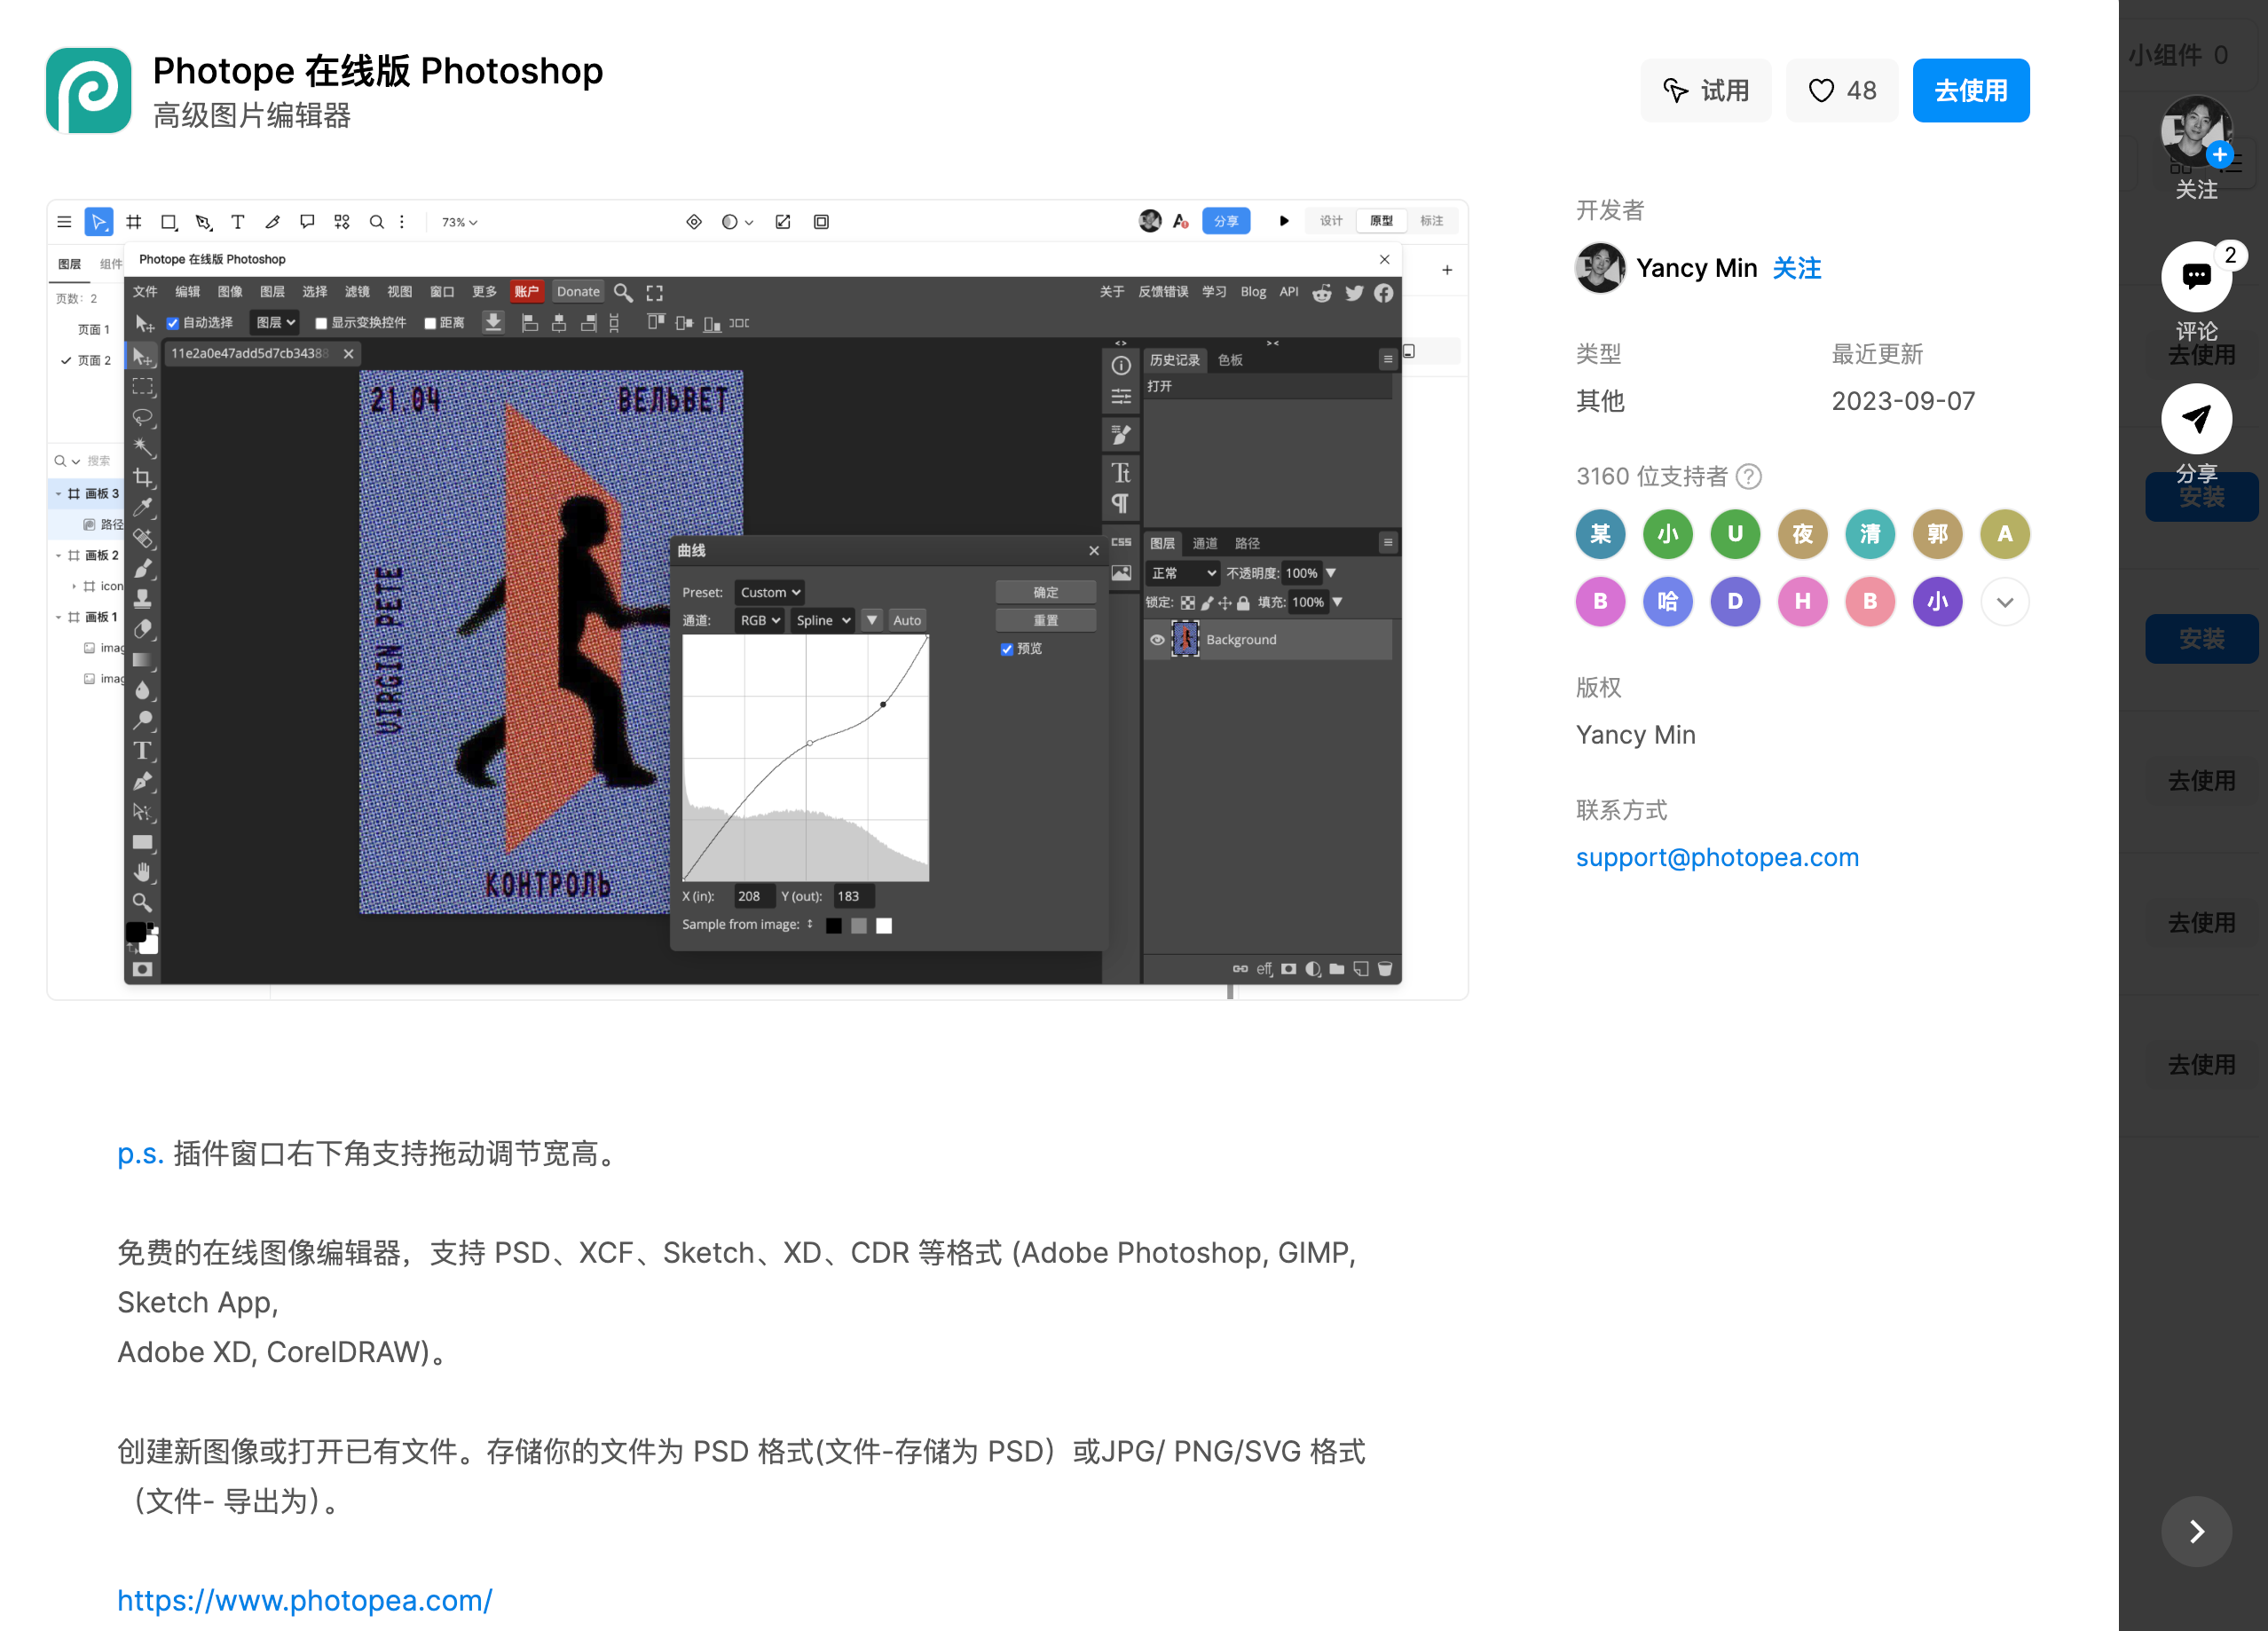
Task: Select the Crop tool in Photopea toolbox
Action: point(143,477)
